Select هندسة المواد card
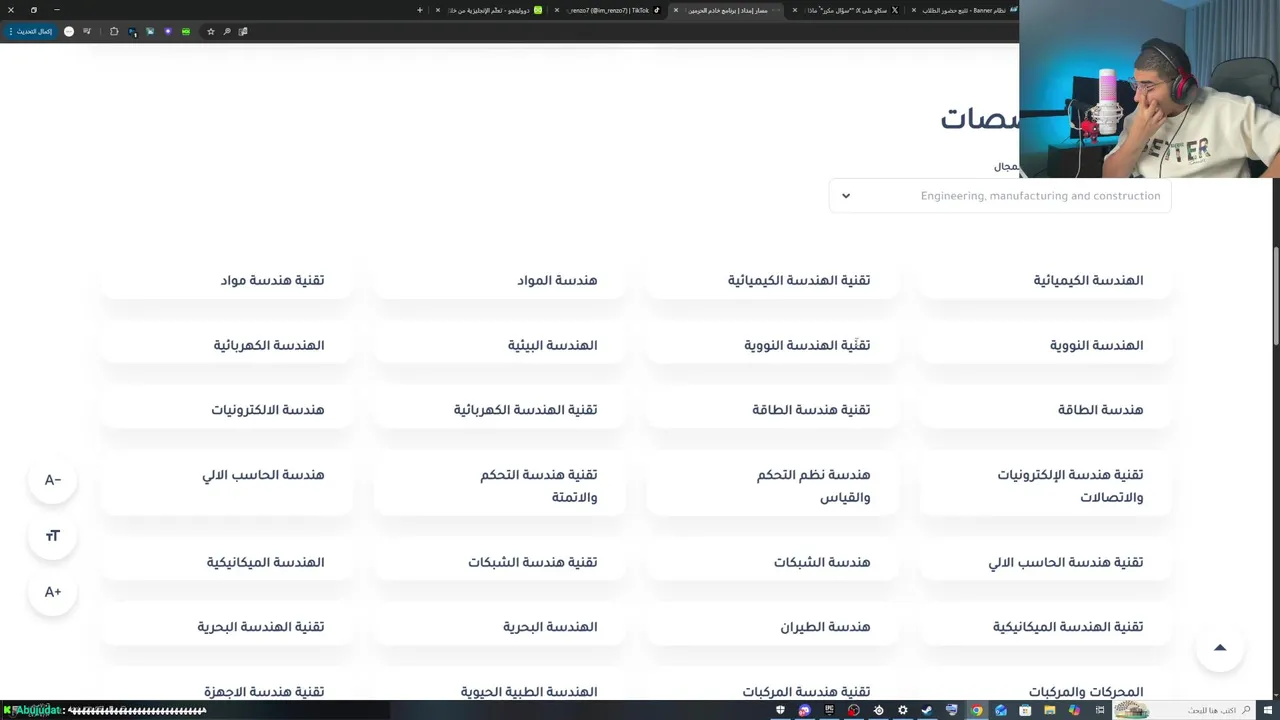This screenshot has width=1280, height=720. click(499, 280)
